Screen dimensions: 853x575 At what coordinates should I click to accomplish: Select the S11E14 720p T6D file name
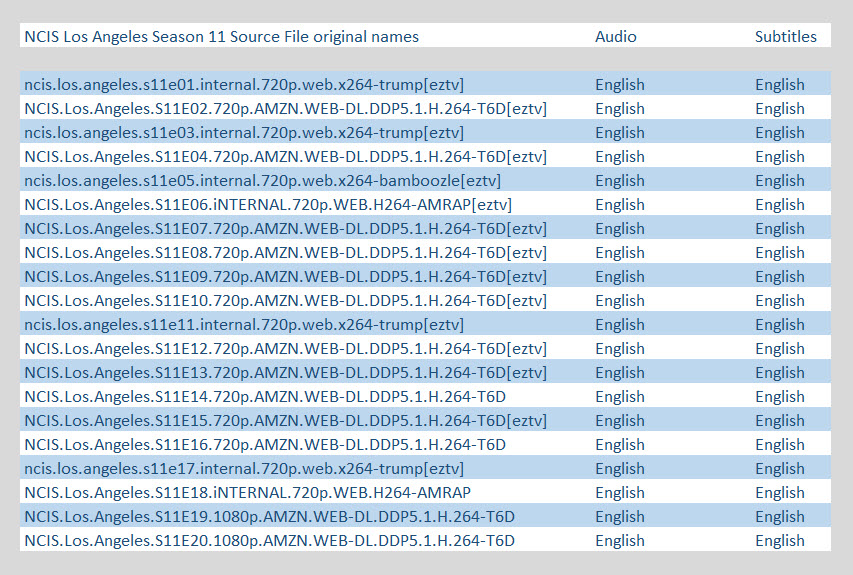click(x=265, y=397)
